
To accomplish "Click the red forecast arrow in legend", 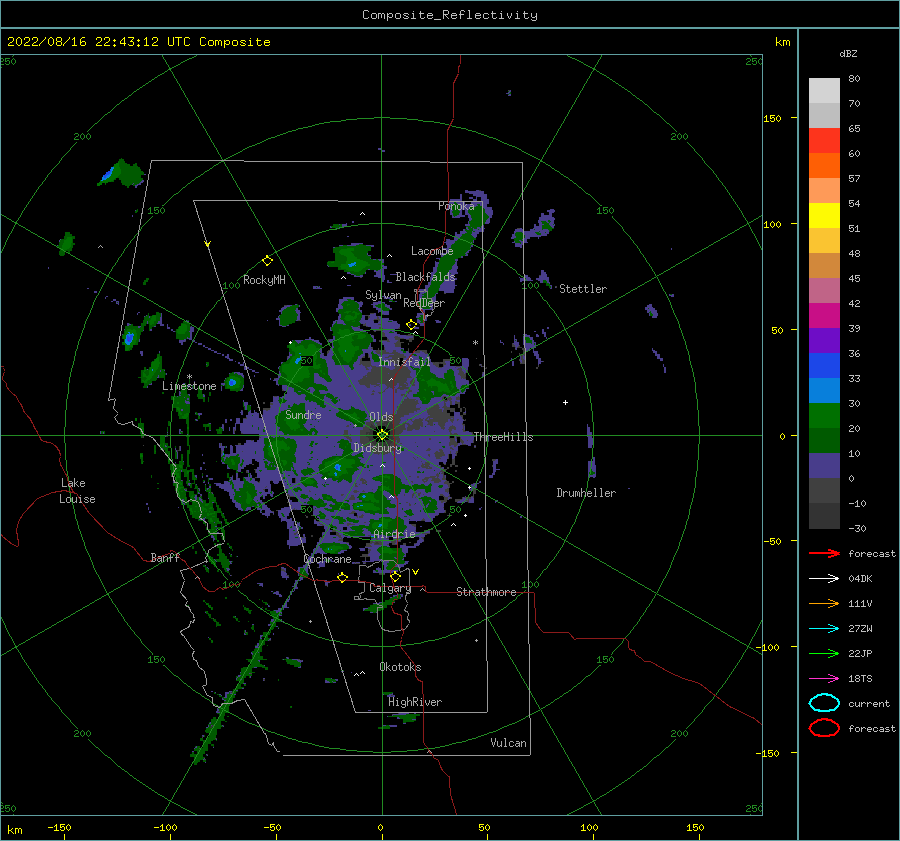I will click(x=824, y=553).
